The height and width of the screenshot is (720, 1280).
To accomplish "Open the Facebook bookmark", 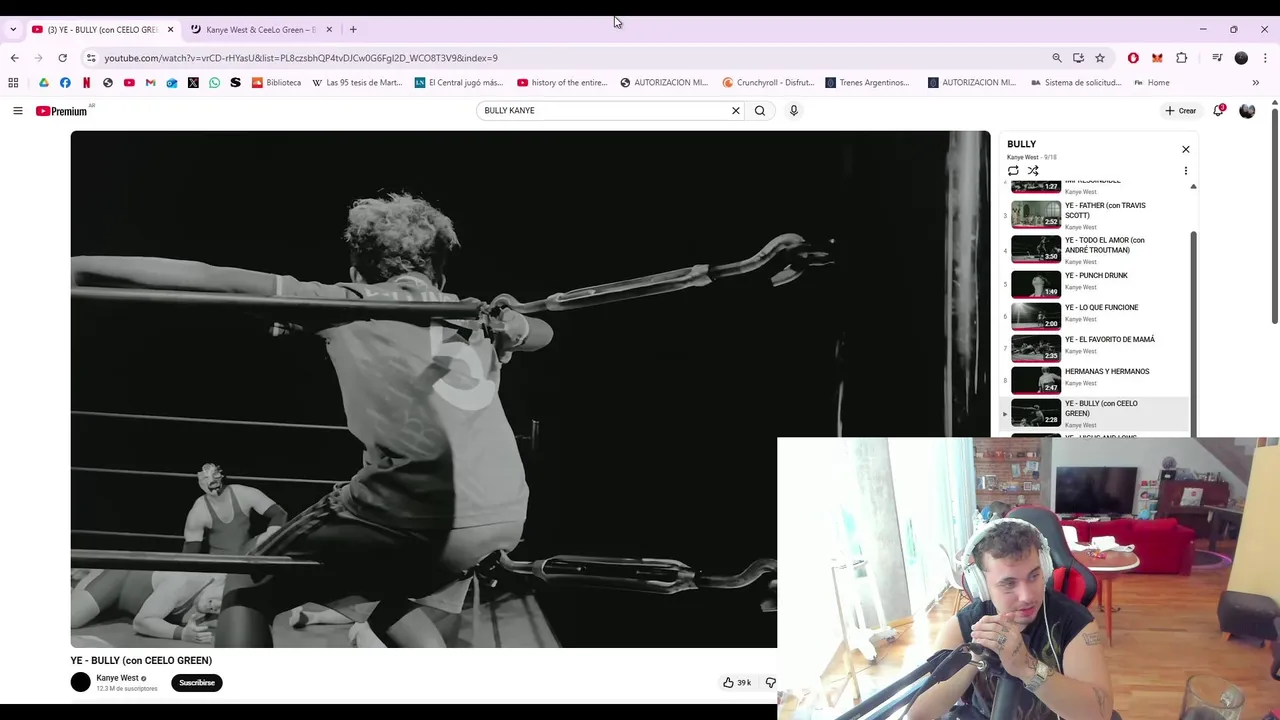I will point(65,83).
